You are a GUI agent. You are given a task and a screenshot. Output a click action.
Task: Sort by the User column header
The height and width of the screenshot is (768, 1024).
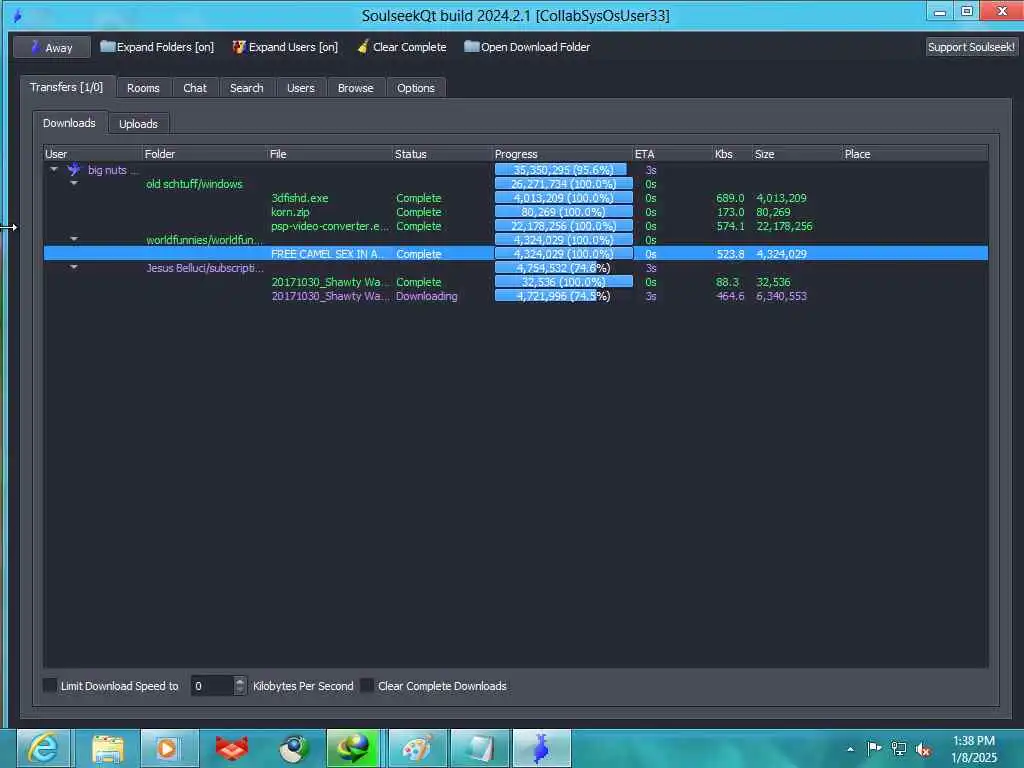point(92,154)
